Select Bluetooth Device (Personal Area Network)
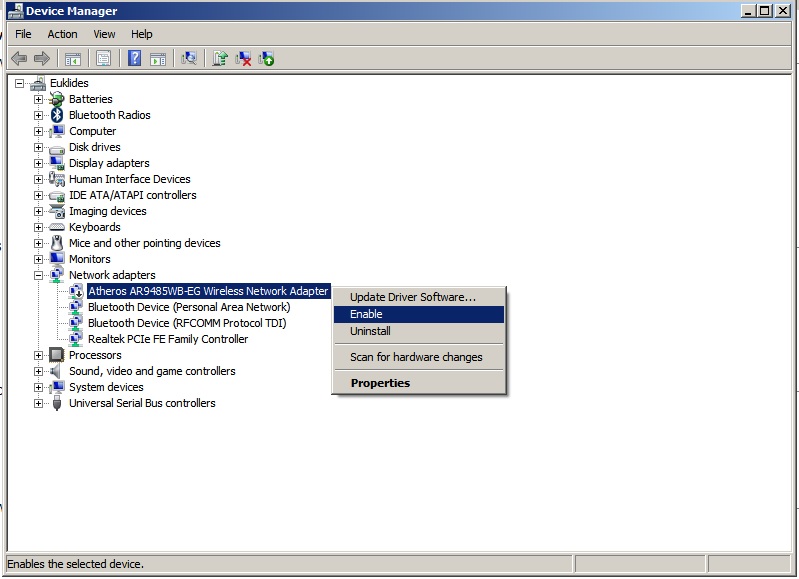 [x=189, y=307]
